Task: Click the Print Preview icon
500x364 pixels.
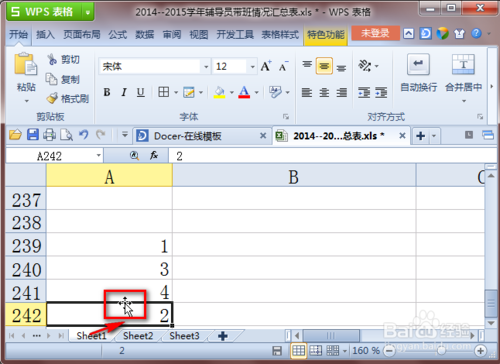Action: pos(66,135)
